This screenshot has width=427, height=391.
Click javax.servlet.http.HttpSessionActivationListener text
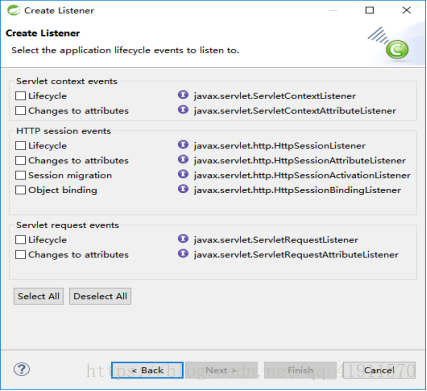[302, 175]
